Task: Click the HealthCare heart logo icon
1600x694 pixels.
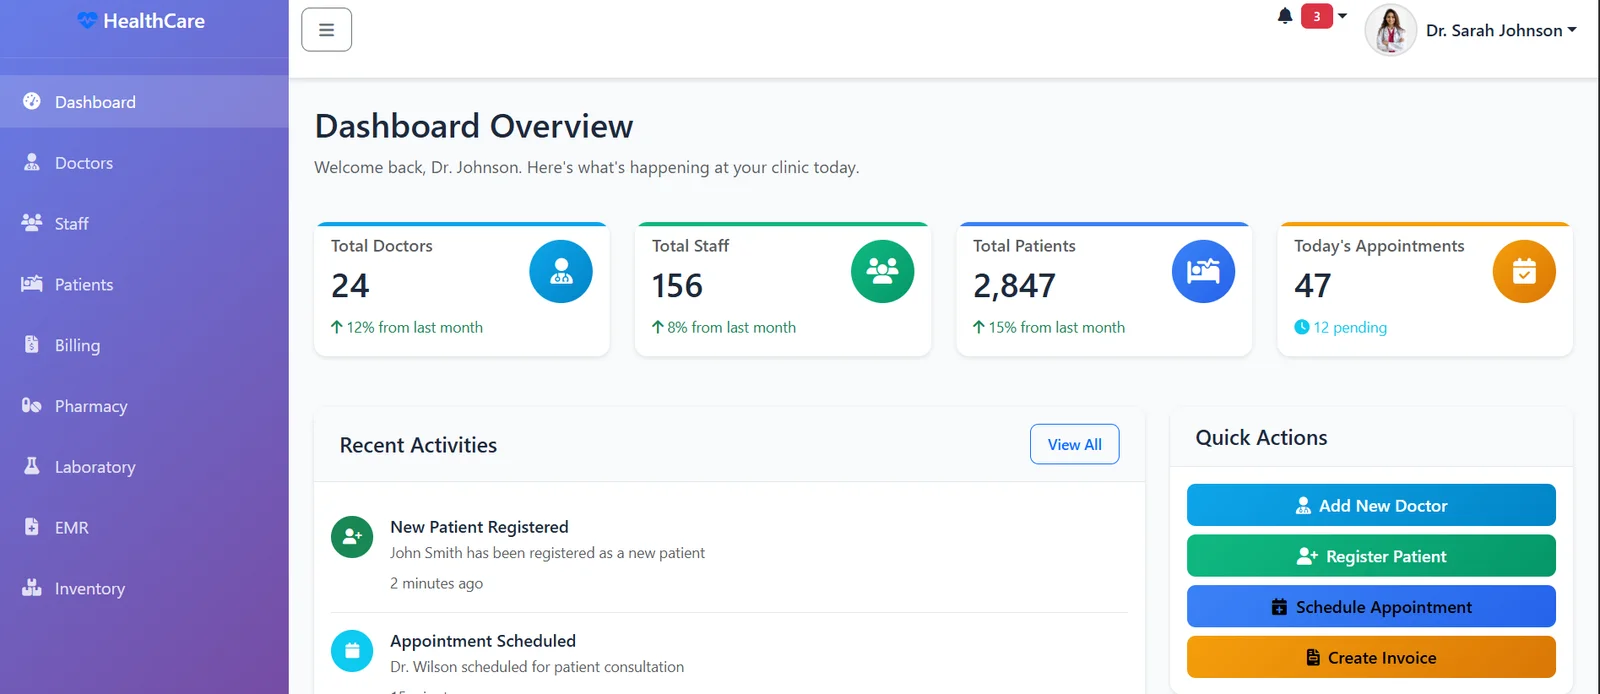Action: (87, 21)
